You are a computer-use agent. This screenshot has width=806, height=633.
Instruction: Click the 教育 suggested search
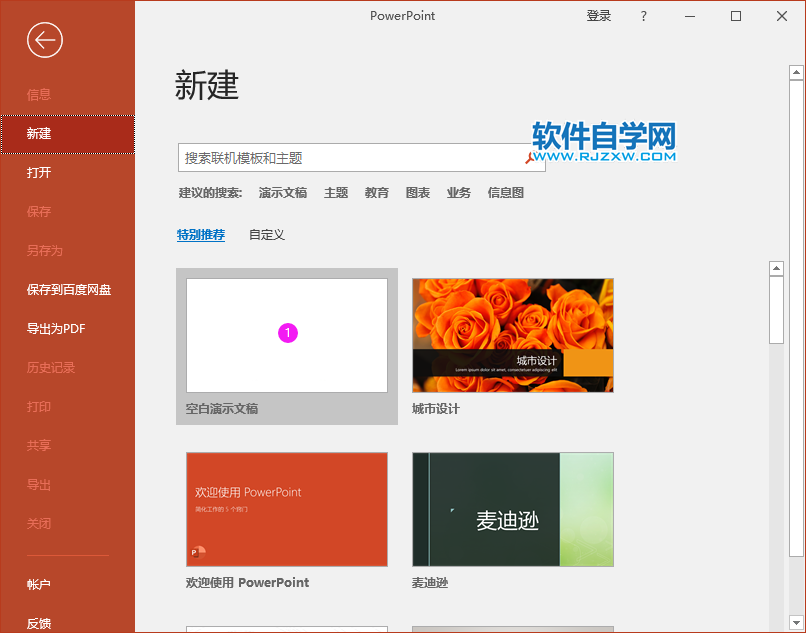pos(376,192)
